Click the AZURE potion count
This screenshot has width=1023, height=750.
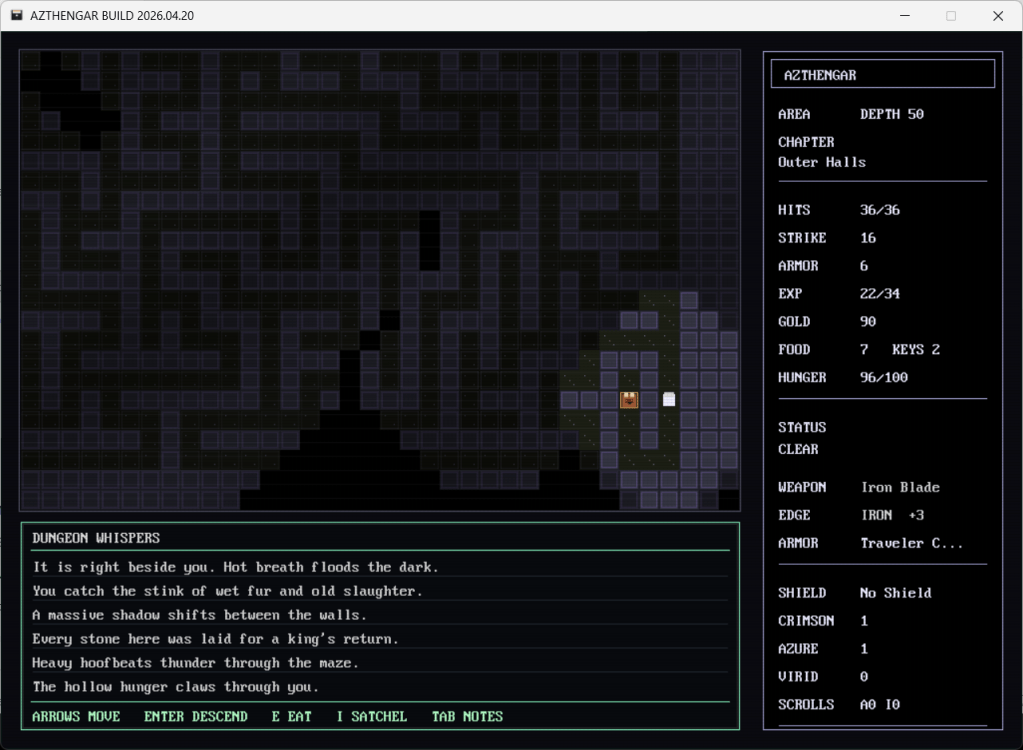click(x=864, y=648)
